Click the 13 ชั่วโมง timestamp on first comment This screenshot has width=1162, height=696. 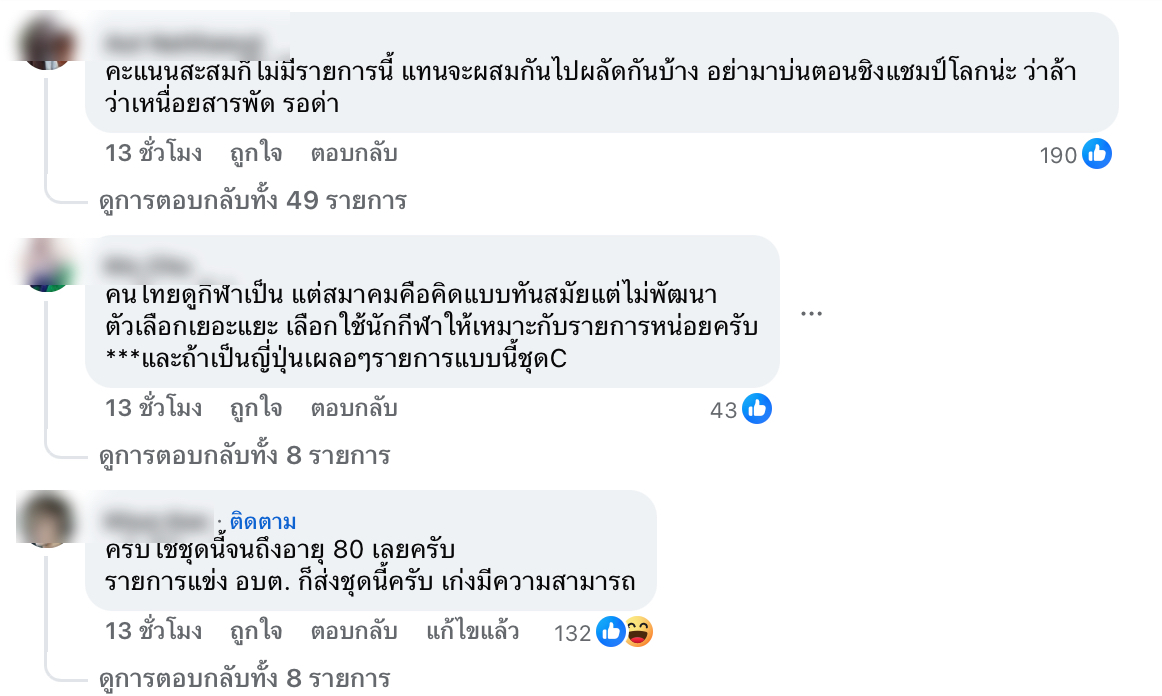(153, 153)
